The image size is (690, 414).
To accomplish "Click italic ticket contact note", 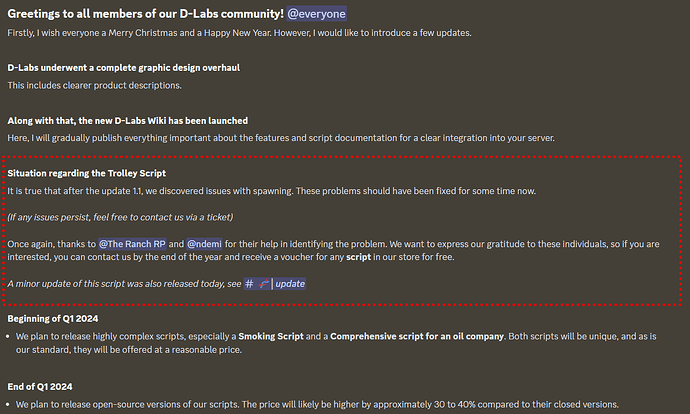I will [x=120, y=217].
